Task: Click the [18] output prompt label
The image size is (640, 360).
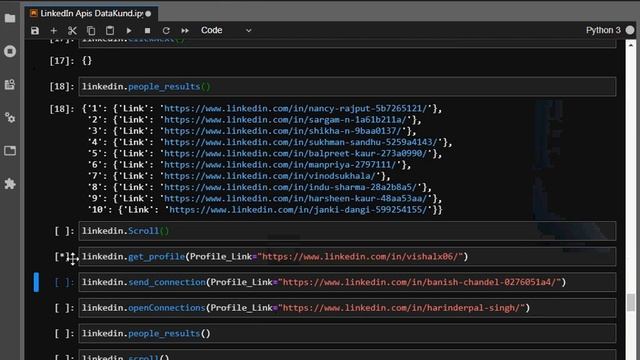Action: click(62, 109)
